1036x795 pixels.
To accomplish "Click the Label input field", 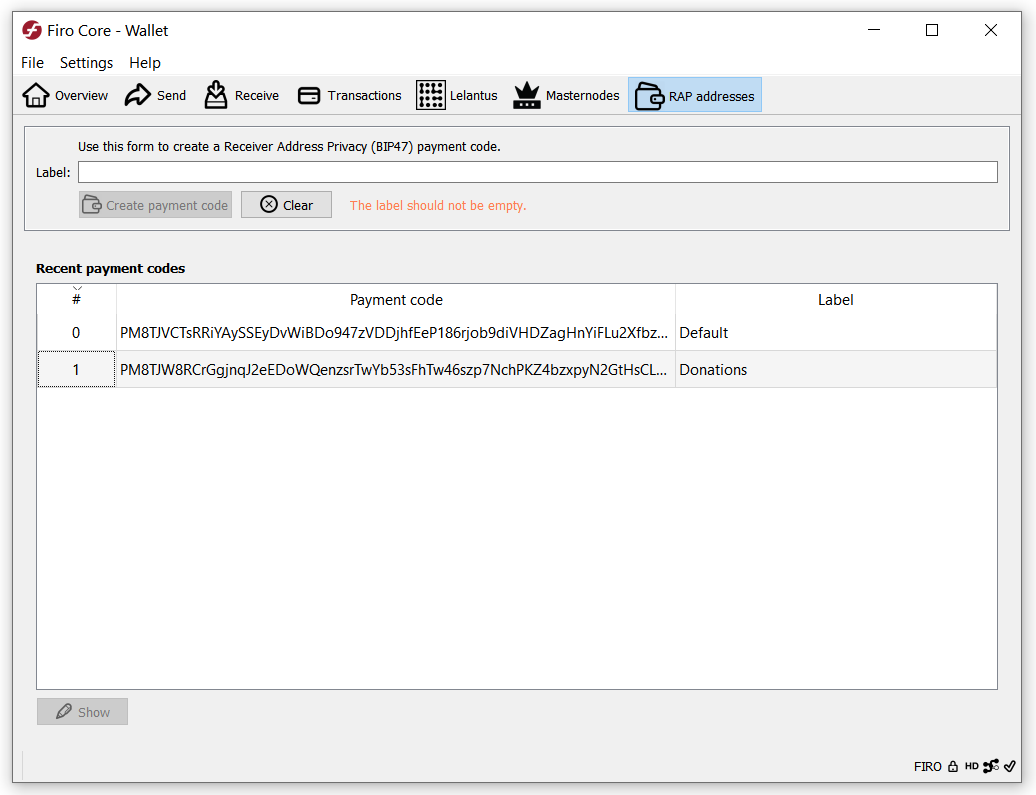I will [x=538, y=172].
